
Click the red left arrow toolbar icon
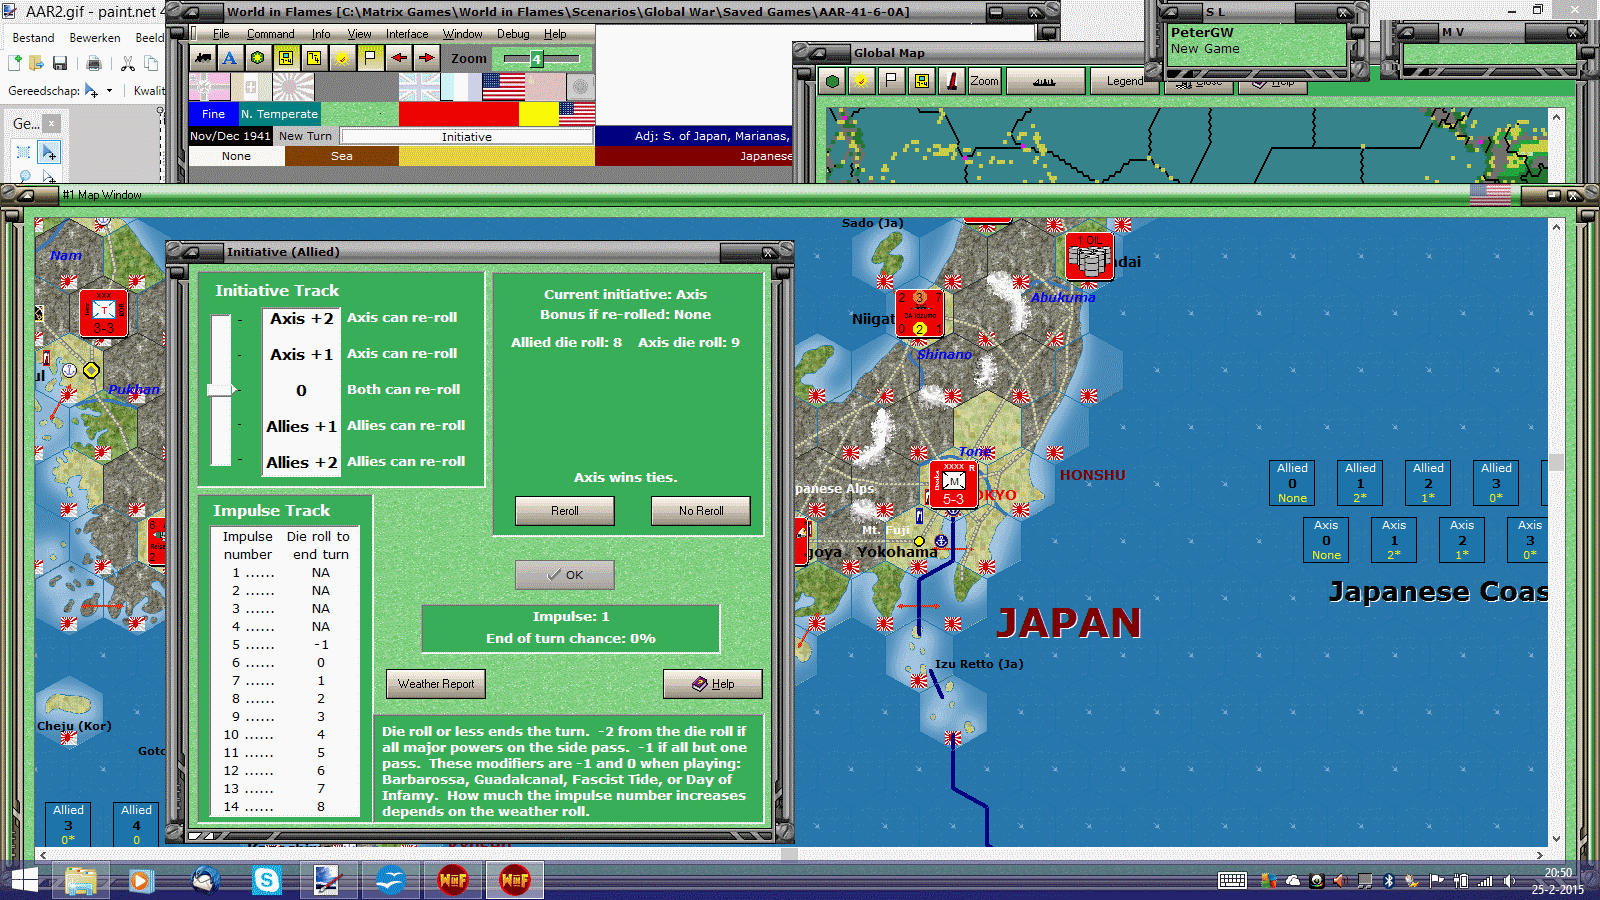pyautogui.click(x=398, y=58)
